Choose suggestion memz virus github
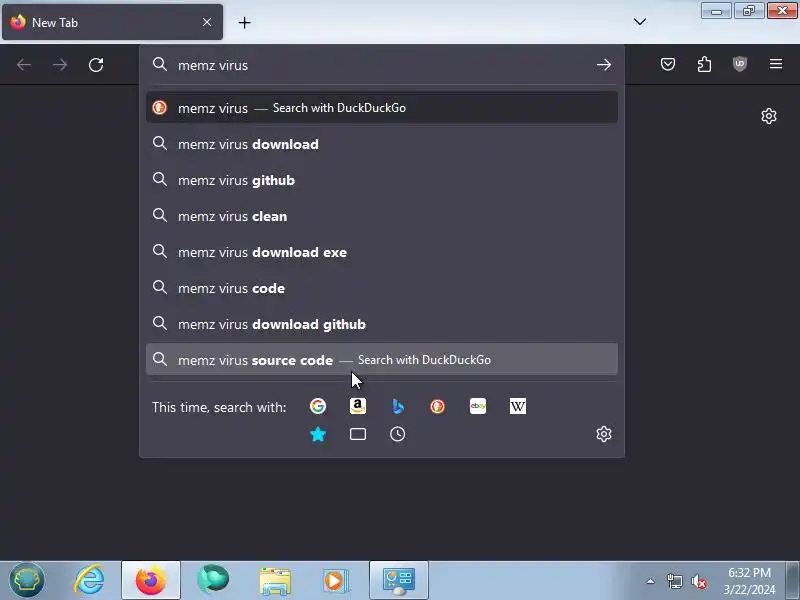Viewport: 800px width, 600px height. point(382,180)
